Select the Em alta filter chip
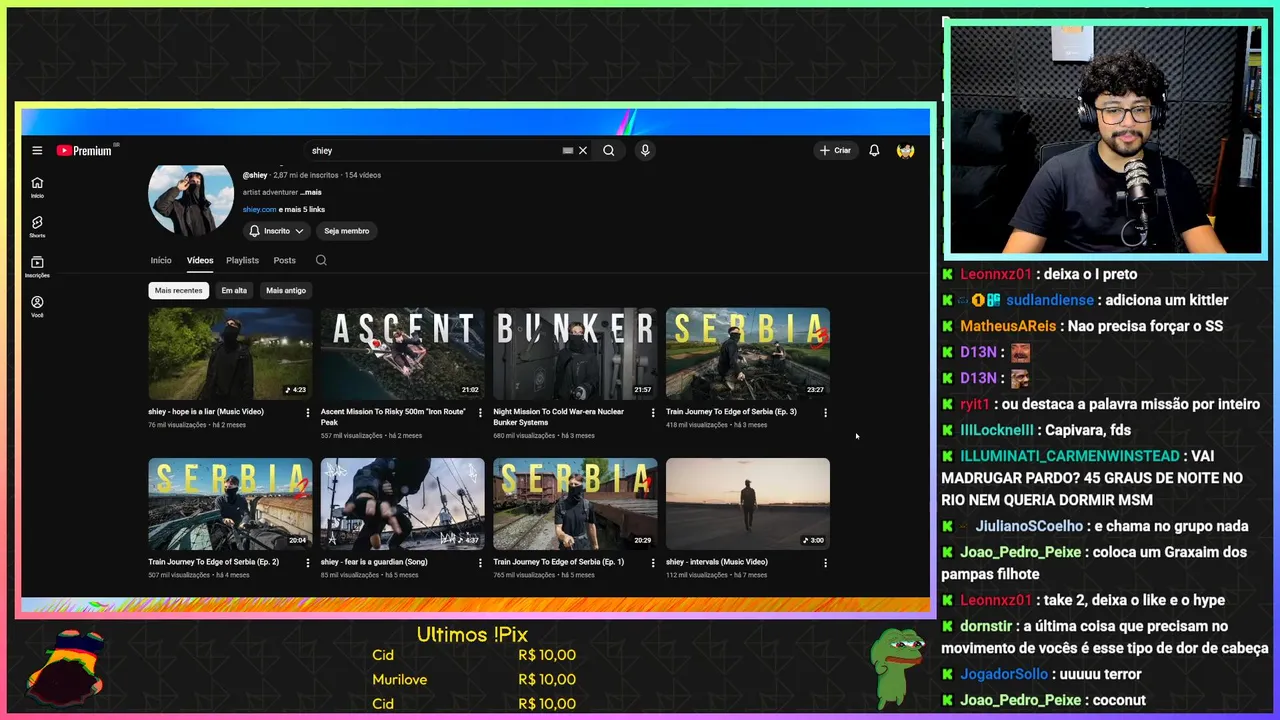 coord(234,290)
